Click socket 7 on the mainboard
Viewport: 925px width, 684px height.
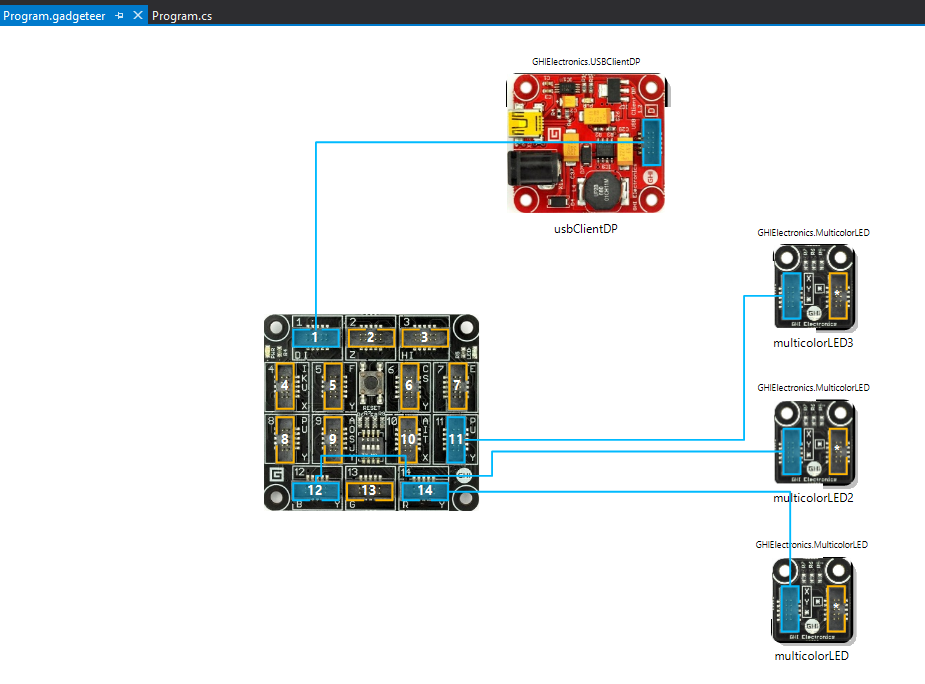point(457,385)
